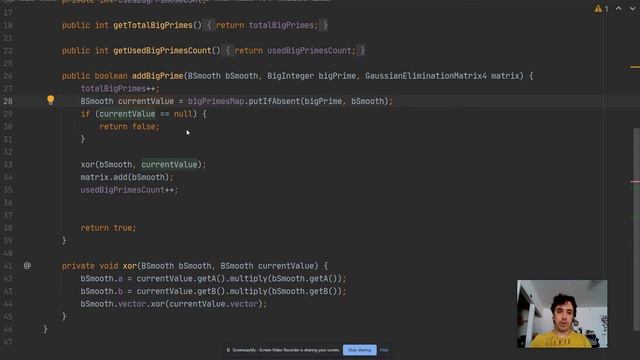
Task: Click BigInteger parameter type
Action: pyautogui.click(x=290, y=76)
